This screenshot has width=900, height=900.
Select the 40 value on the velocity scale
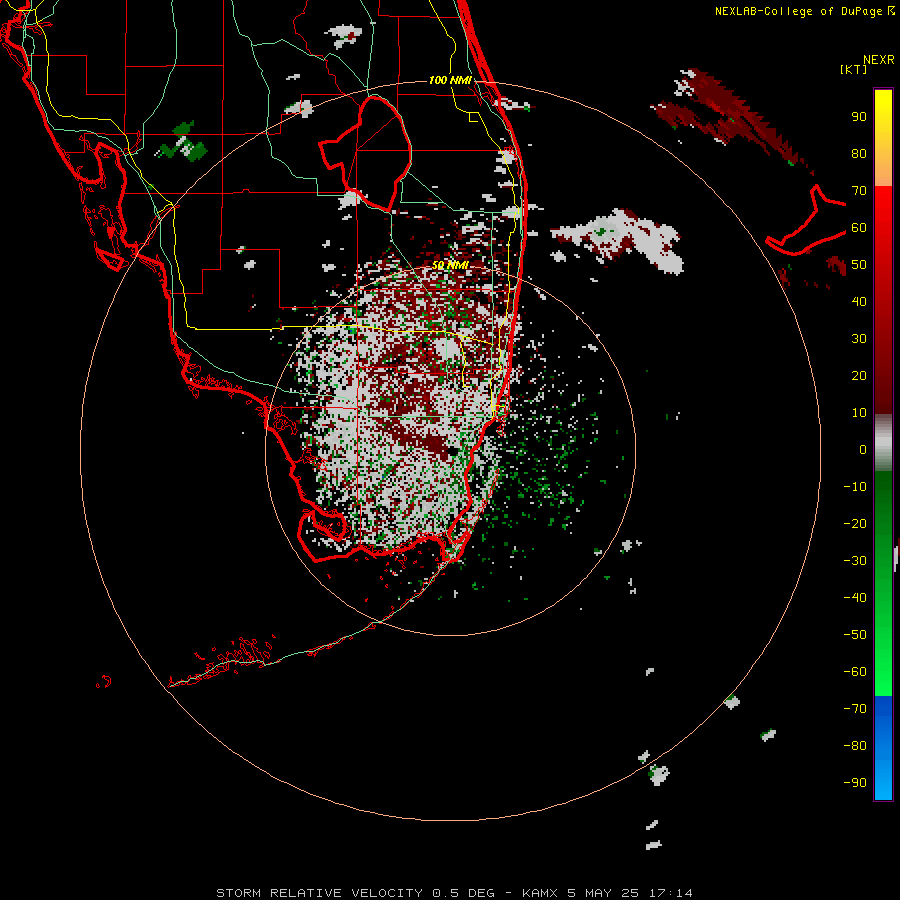click(x=859, y=302)
